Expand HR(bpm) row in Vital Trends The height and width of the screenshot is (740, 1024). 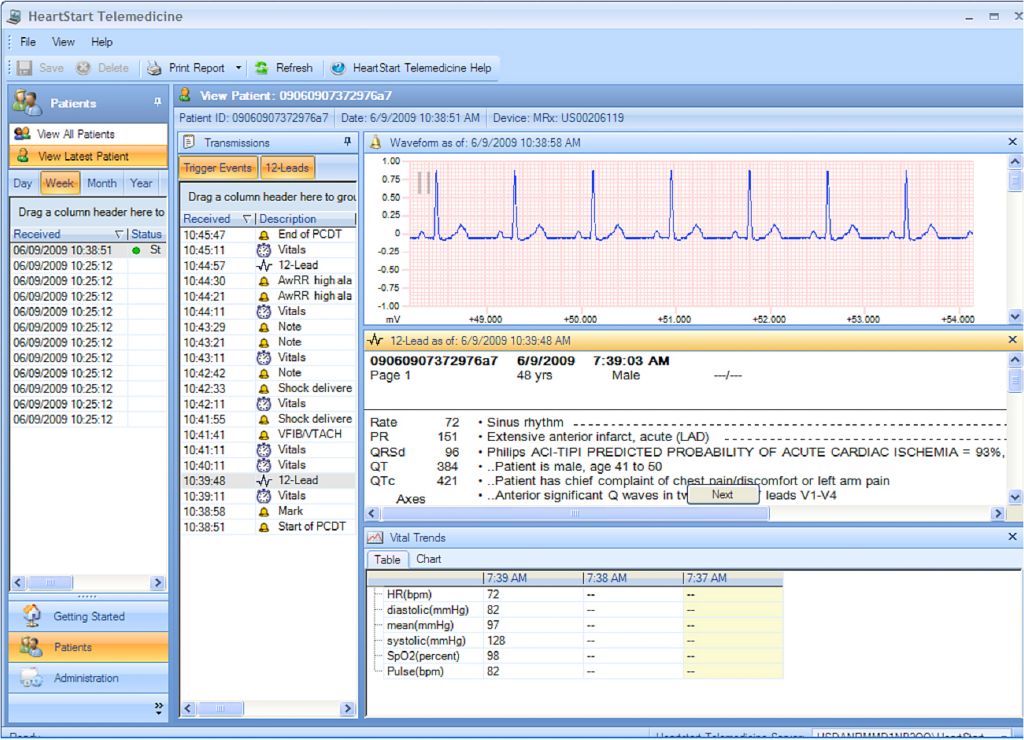click(377, 594)
